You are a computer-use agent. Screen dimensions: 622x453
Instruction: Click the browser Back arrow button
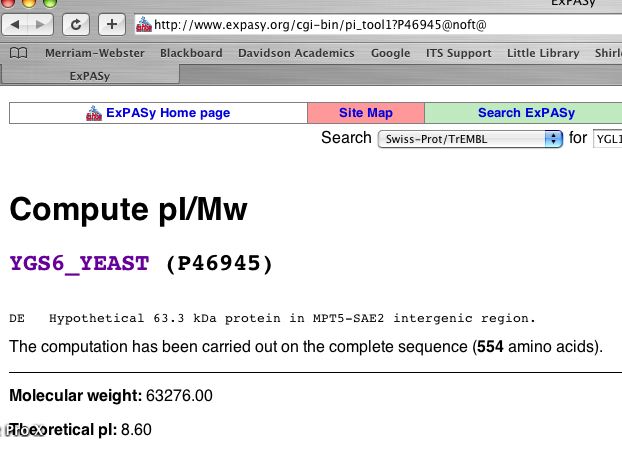pyautogui.click(x=19, y=23)
